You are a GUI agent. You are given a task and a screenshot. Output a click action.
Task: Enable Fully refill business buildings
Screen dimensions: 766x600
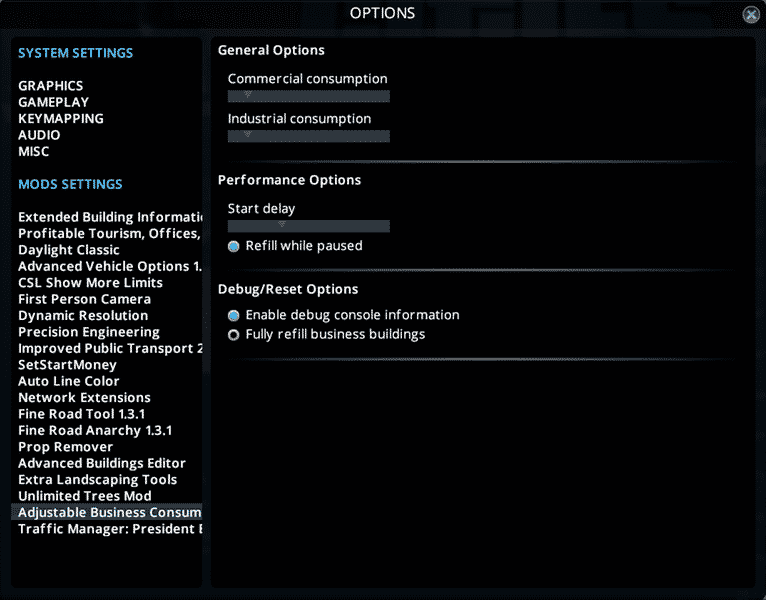click(x=234, y=335)
